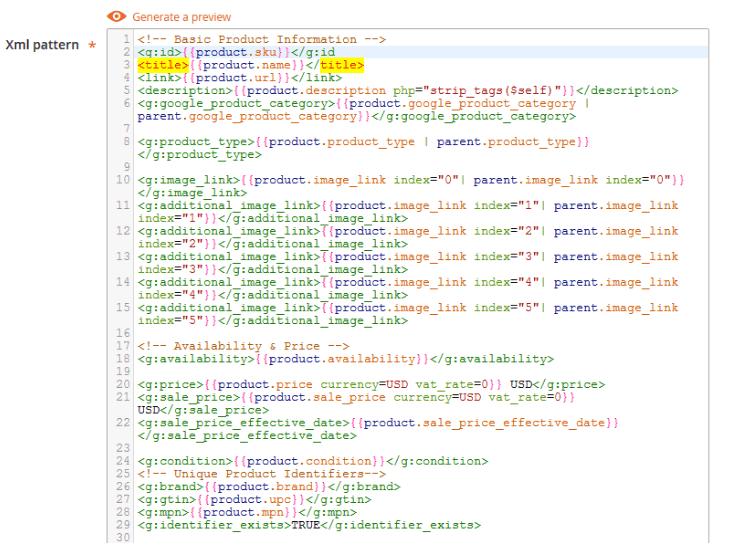Click the g:availability line
Viewport: 734px width, 543px height.
(345, 359)
